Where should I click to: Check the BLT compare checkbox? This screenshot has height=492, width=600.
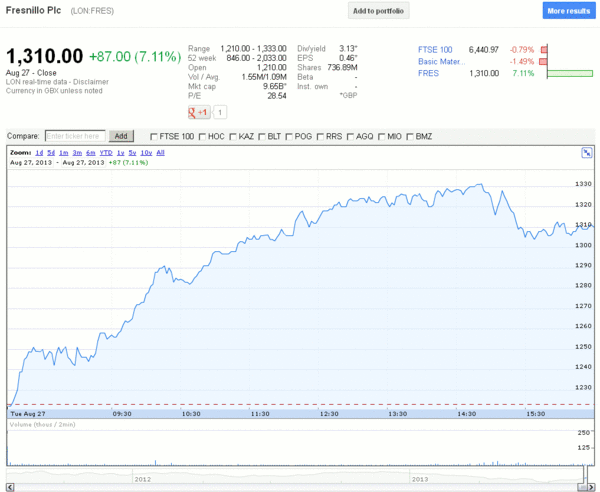tap(262, 137)
